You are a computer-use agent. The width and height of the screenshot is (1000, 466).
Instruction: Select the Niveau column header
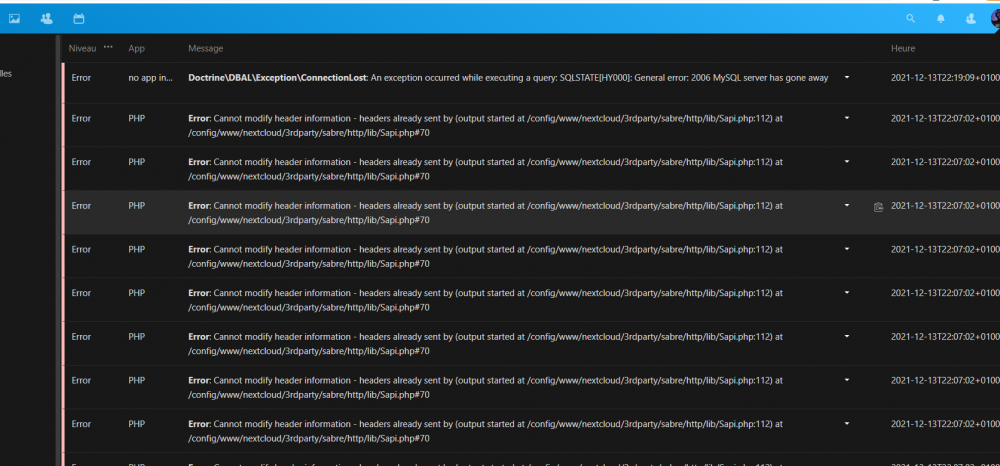[82, 48]
